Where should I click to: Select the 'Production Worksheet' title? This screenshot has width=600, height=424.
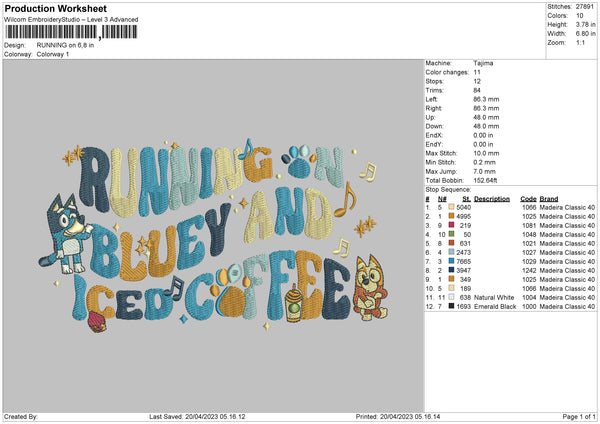pos(55,8)
